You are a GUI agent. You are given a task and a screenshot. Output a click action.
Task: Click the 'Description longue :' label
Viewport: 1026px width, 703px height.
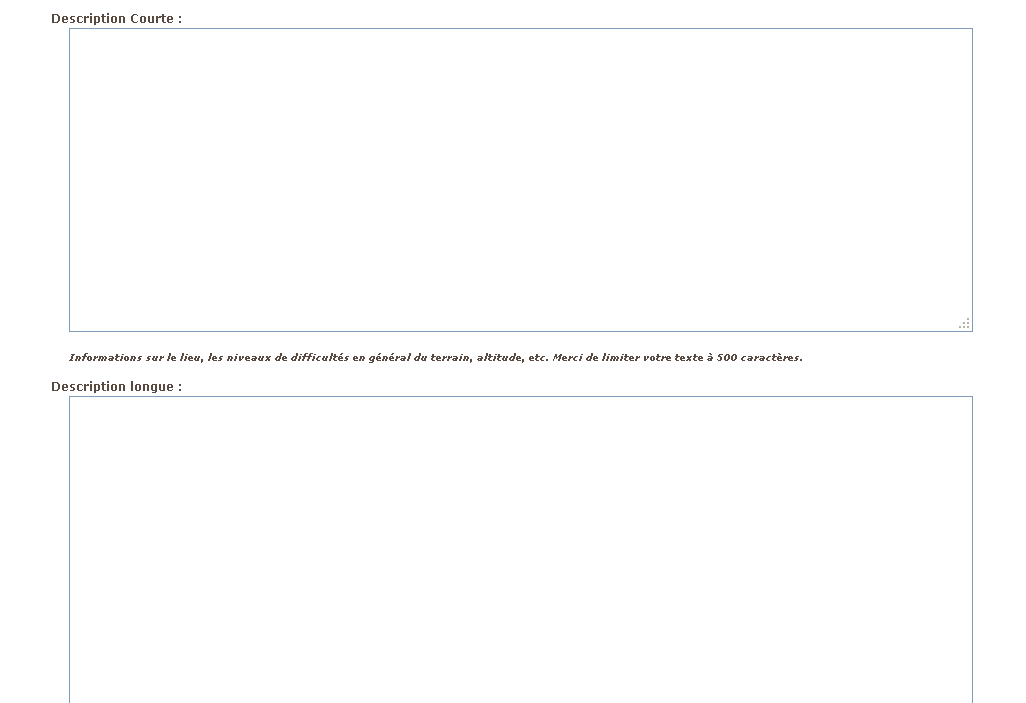click(116, 386)
